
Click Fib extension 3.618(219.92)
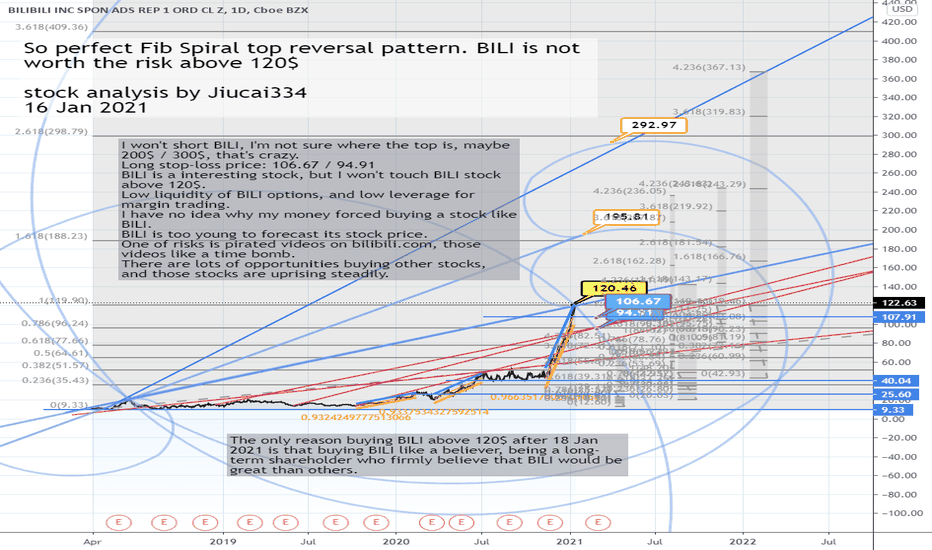676,206
